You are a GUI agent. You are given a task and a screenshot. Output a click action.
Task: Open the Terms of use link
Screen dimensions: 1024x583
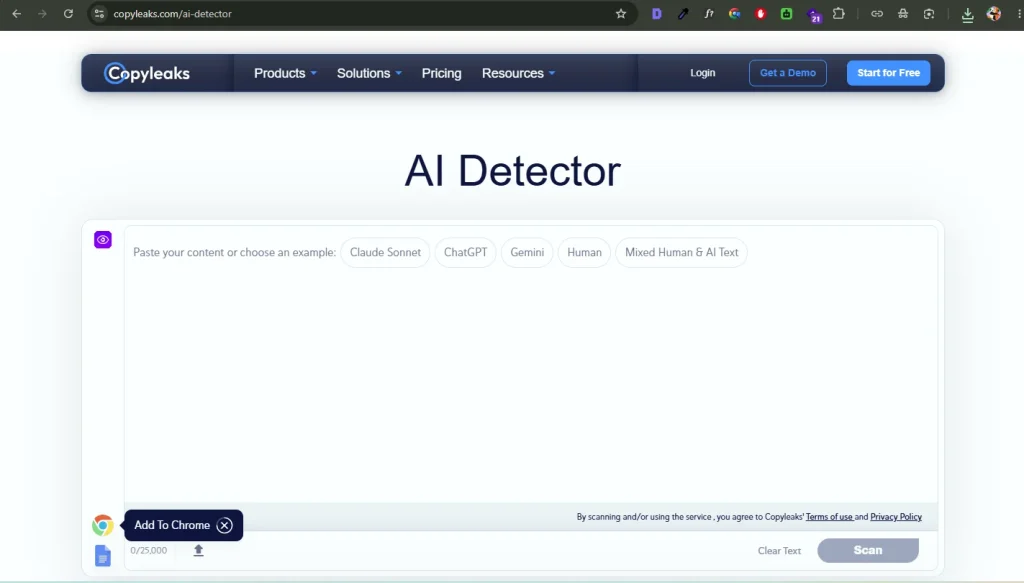coord(829,516)
